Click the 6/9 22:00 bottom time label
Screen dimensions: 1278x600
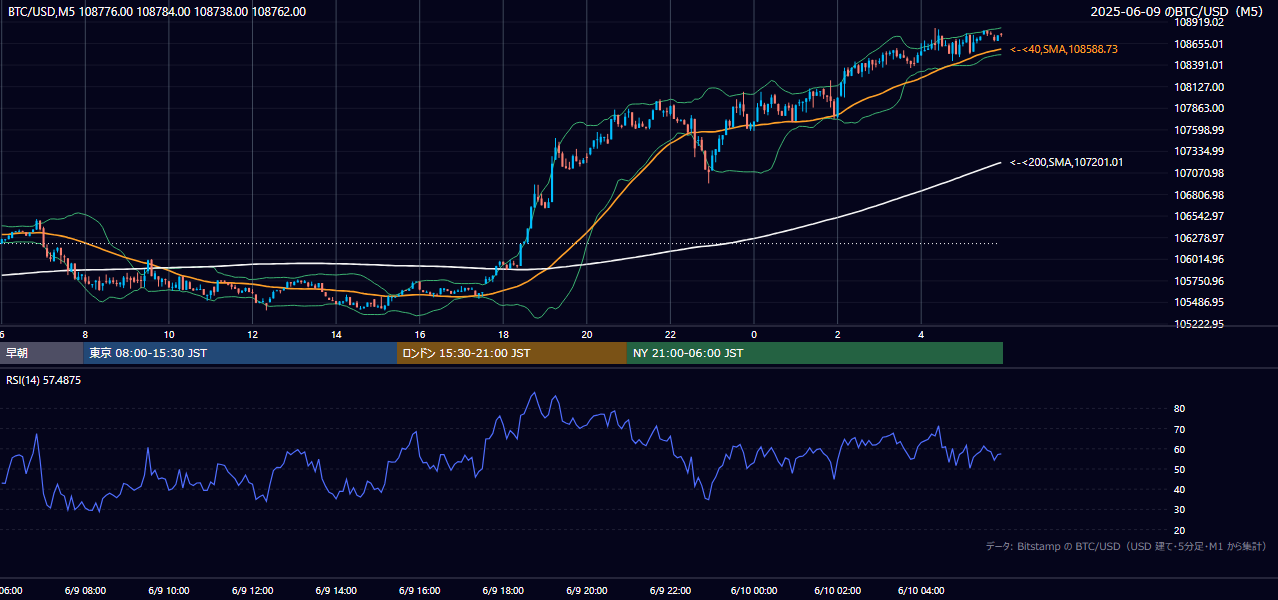(670, 591)
